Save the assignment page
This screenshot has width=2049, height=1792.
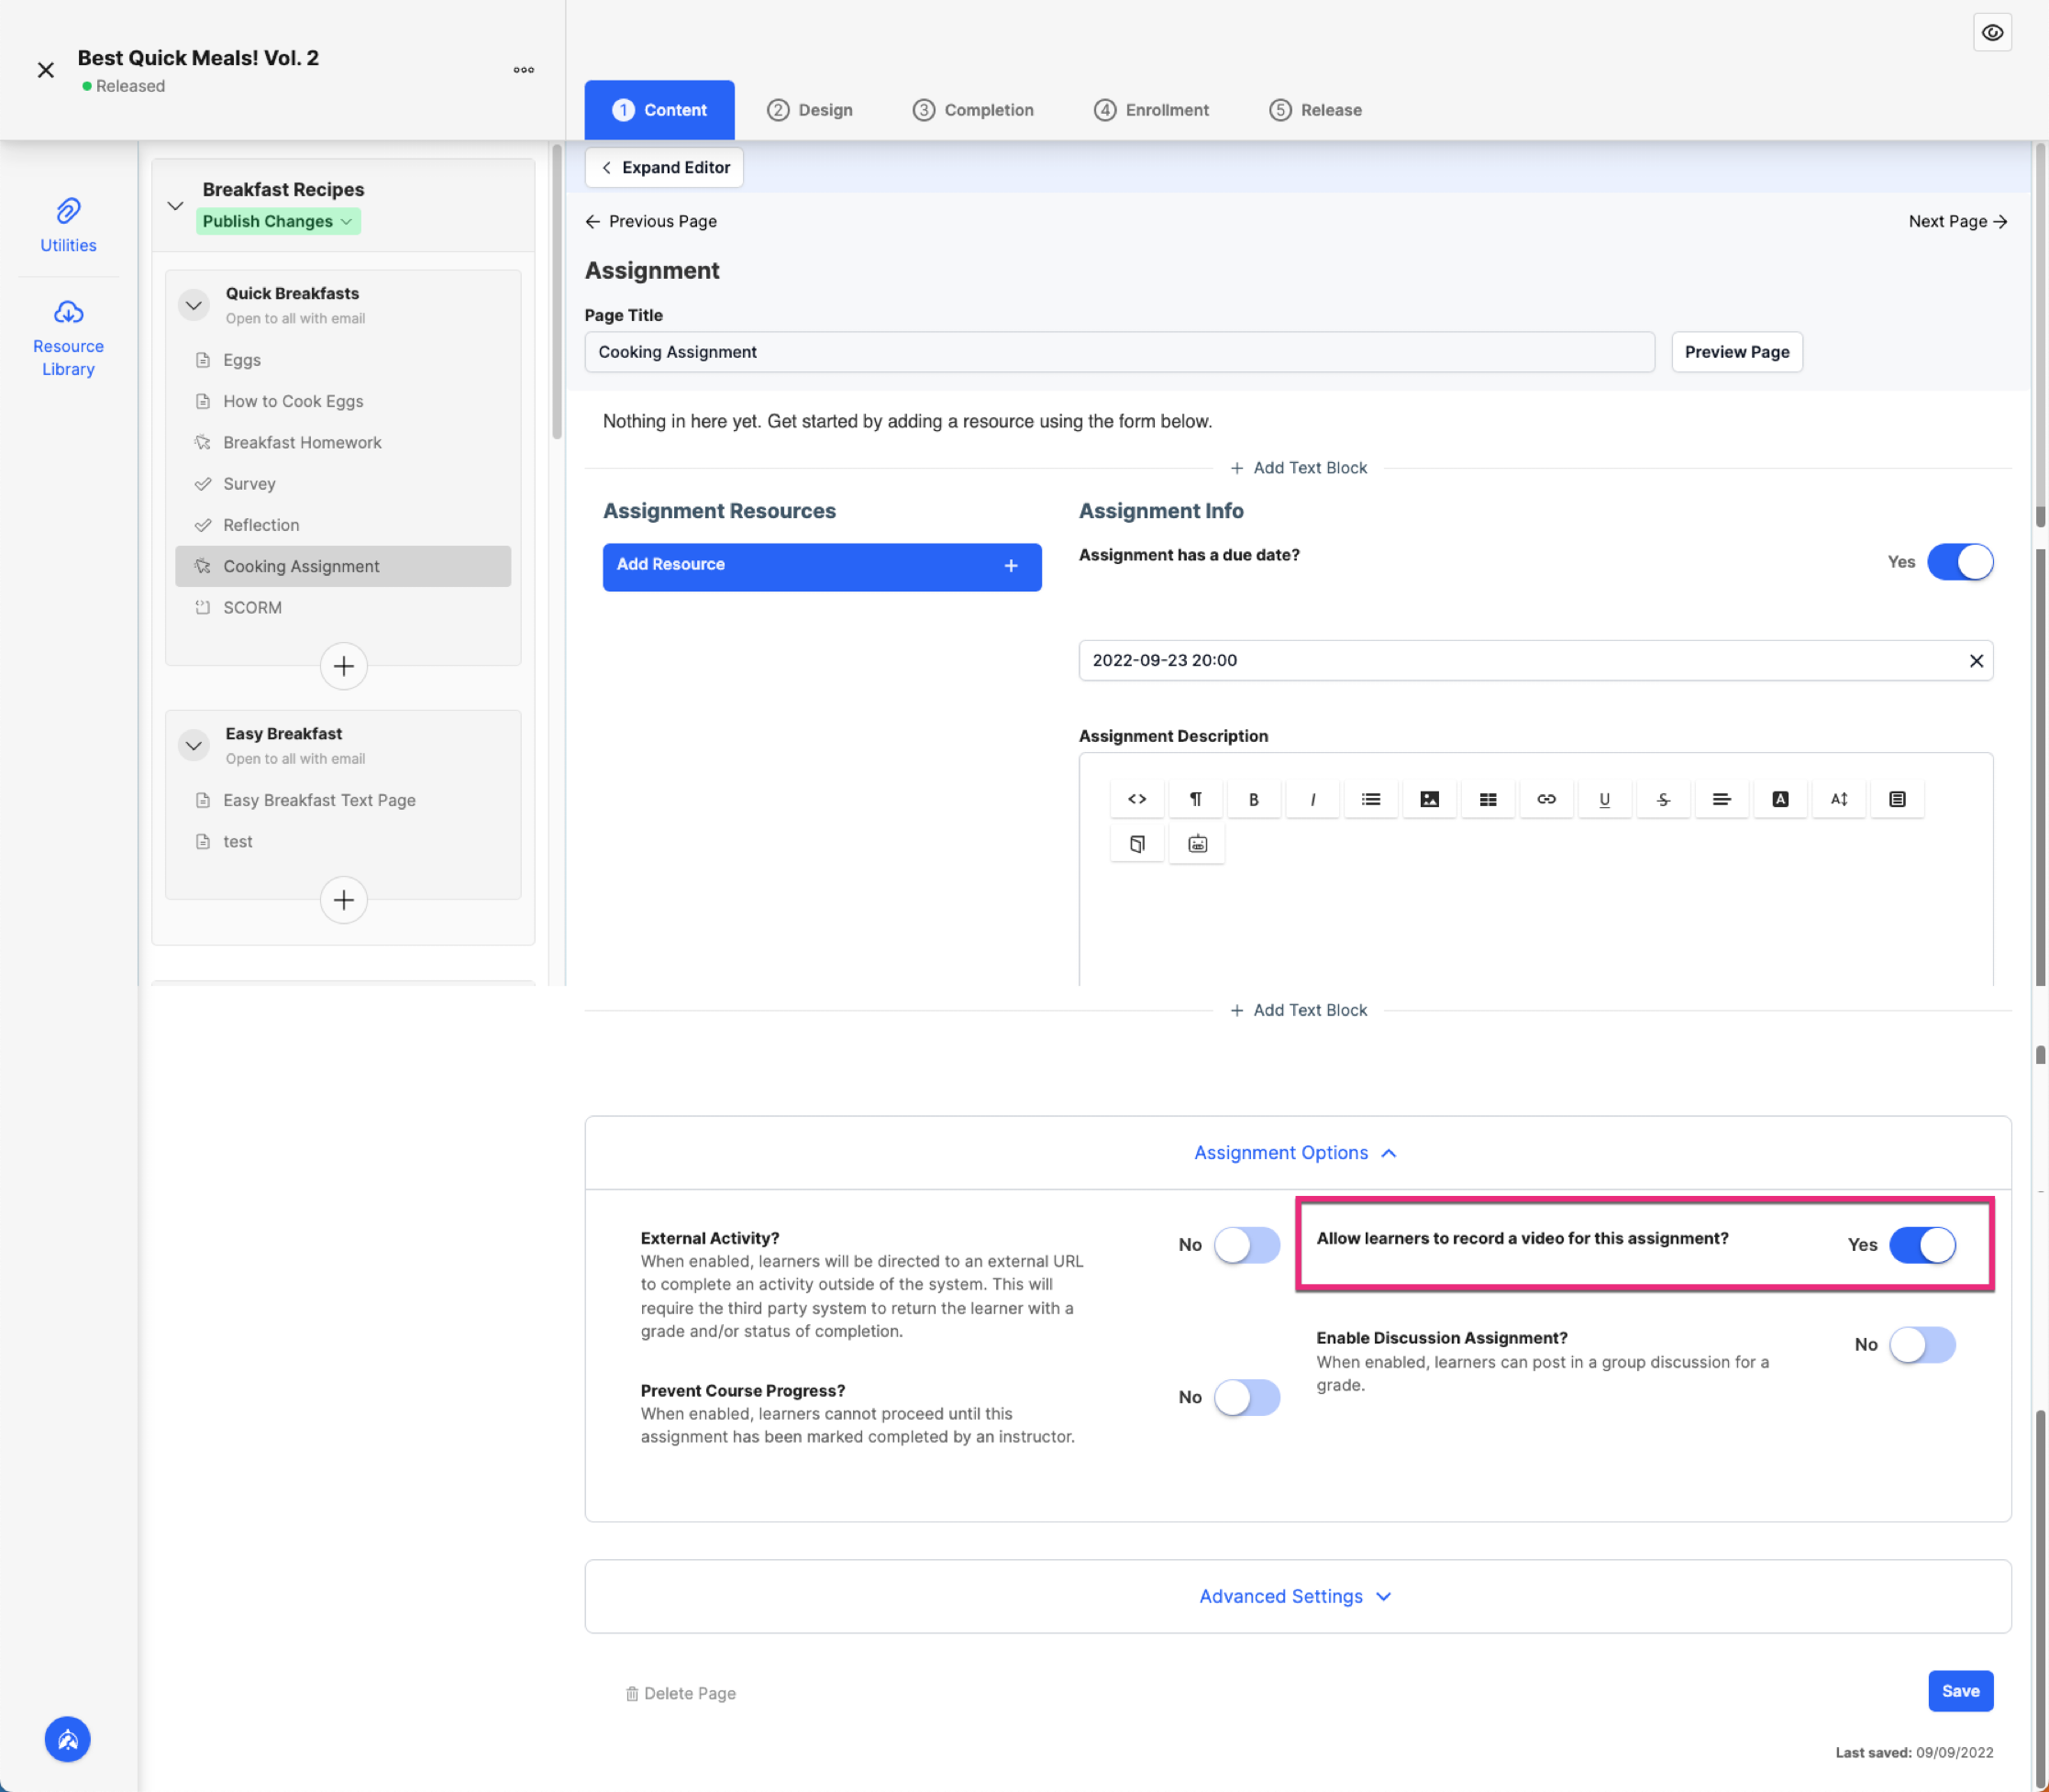(1959, 1691)
